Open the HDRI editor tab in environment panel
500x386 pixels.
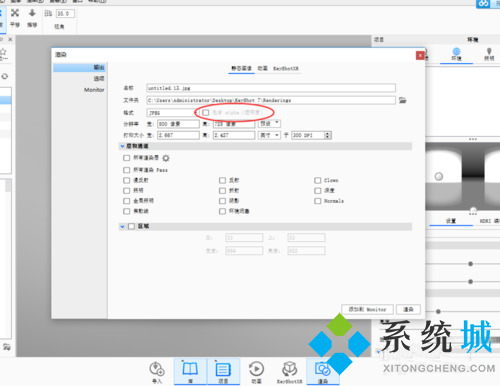click(489, 221)
